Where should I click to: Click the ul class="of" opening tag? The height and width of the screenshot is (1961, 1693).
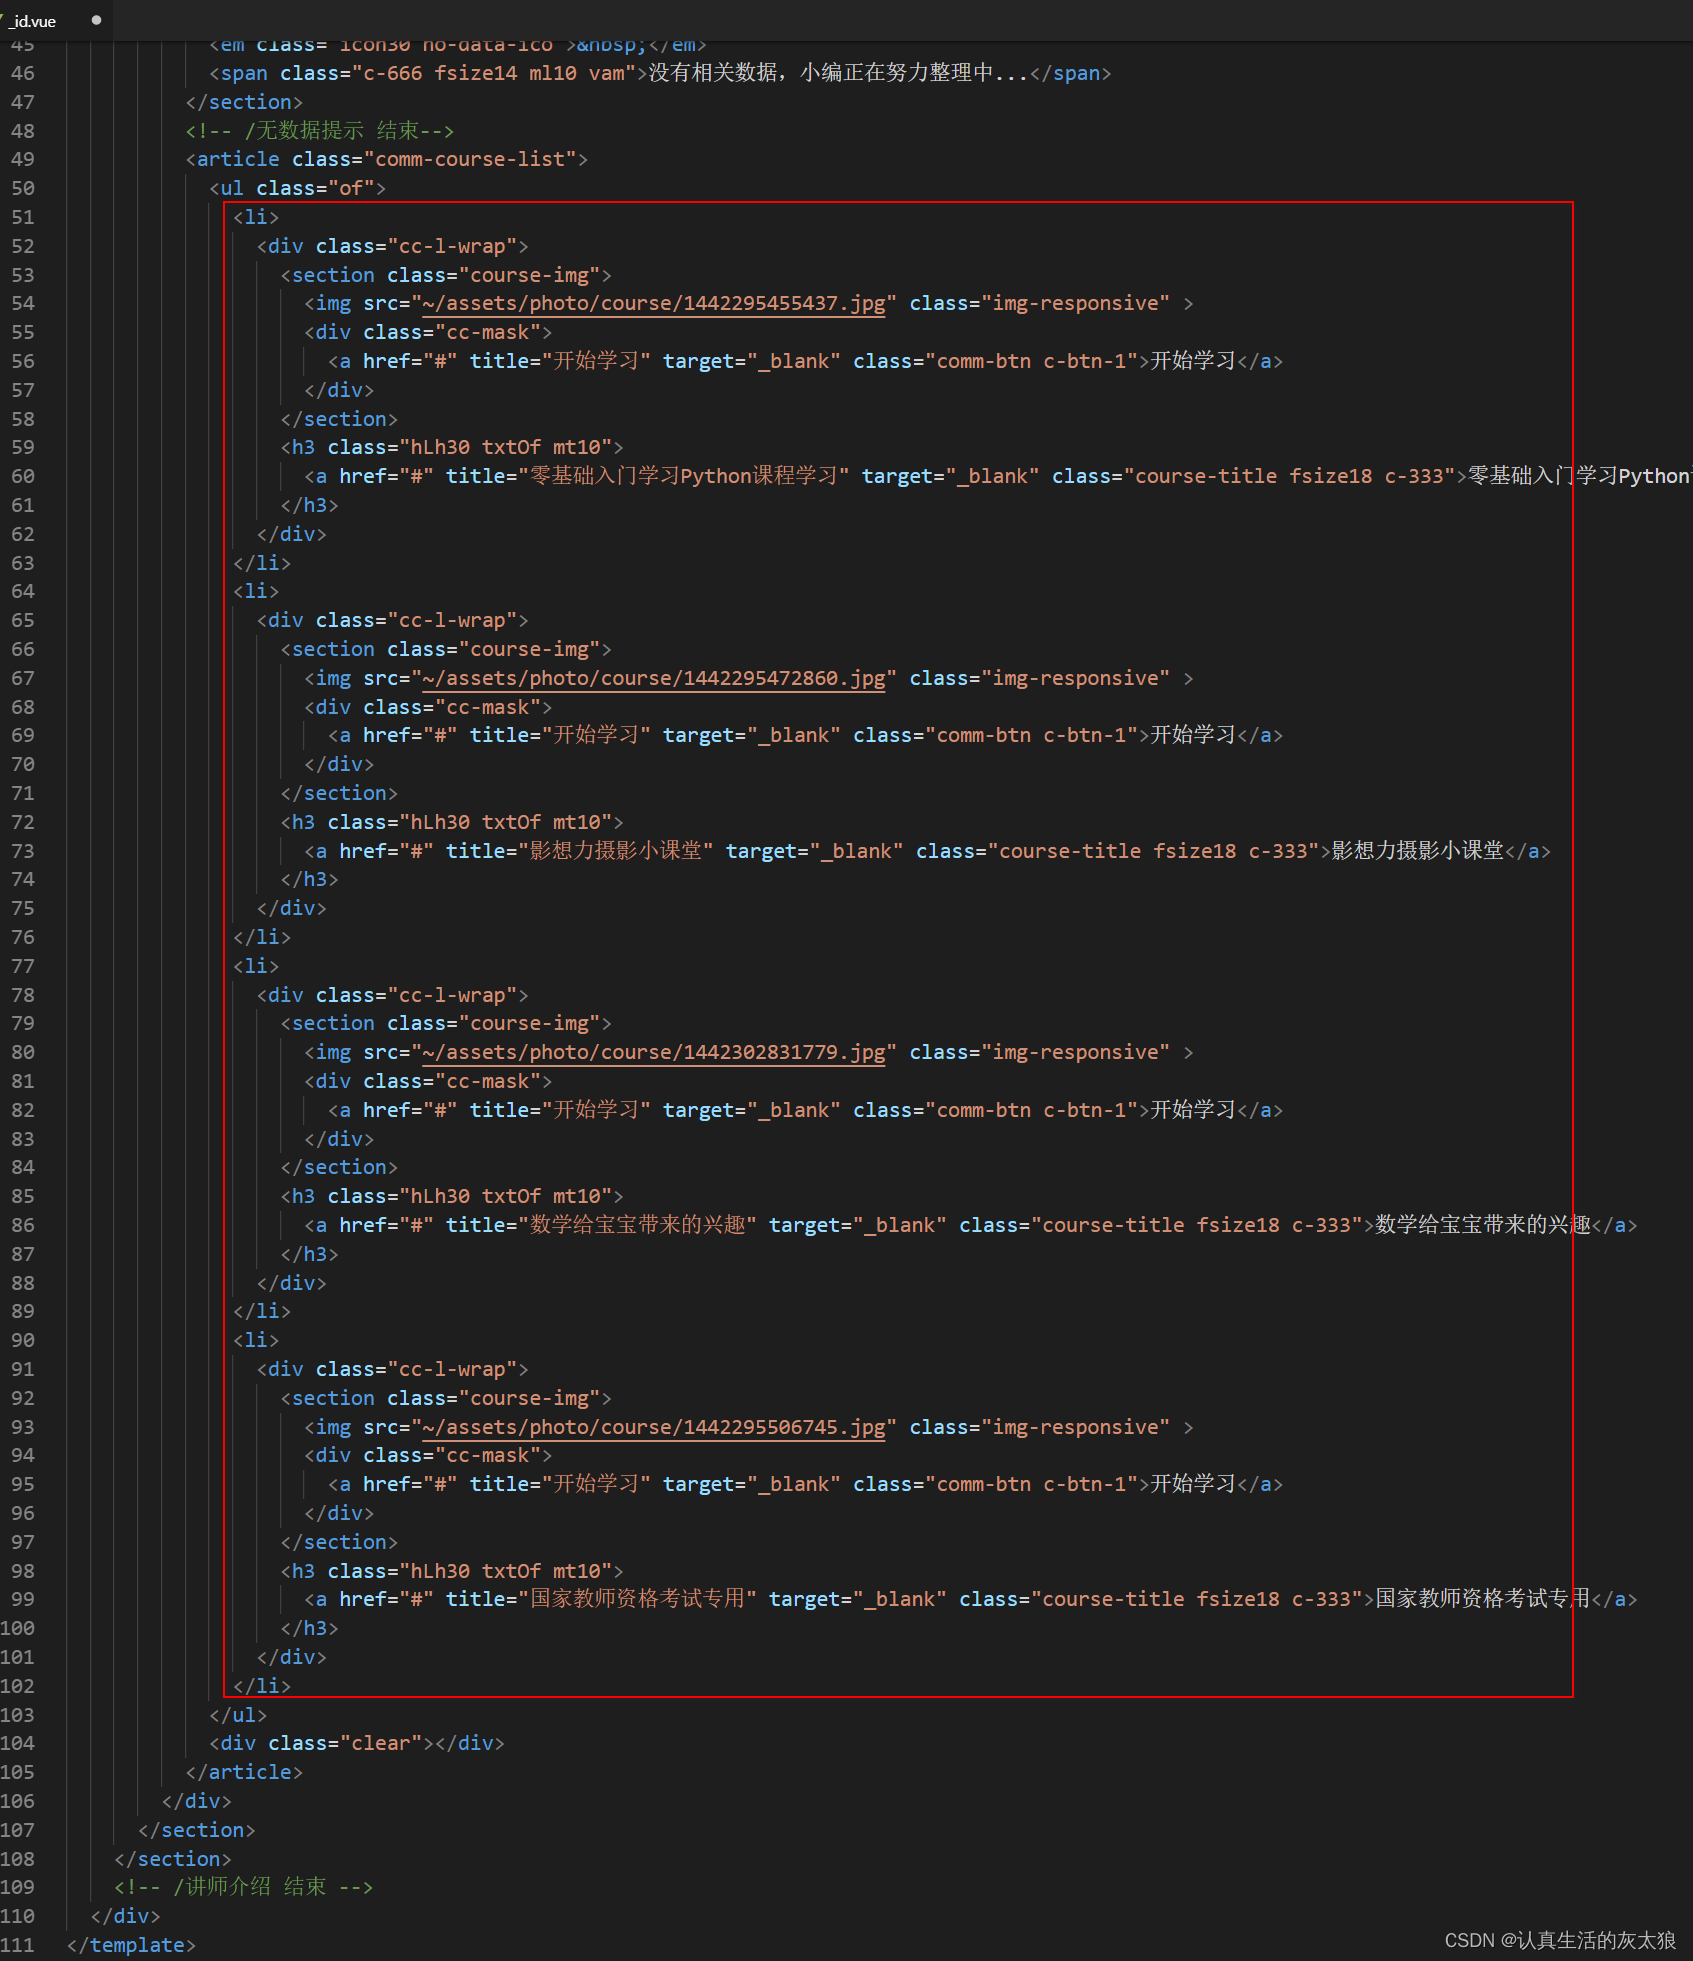[x=297, y=188]
